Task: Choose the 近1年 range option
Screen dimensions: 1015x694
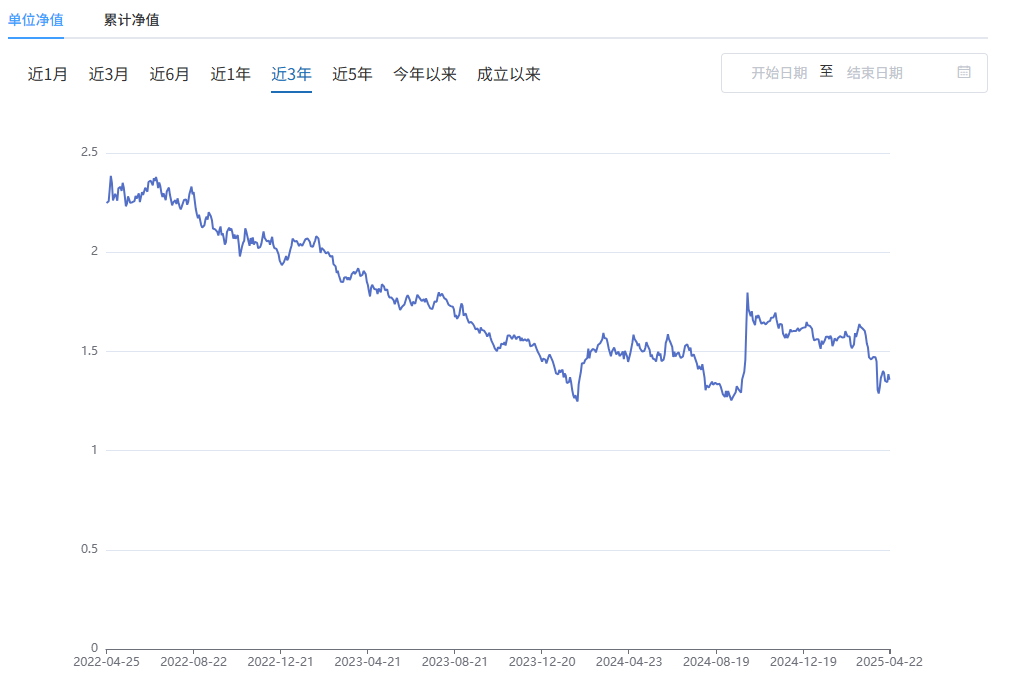Action: pos(231,74)
